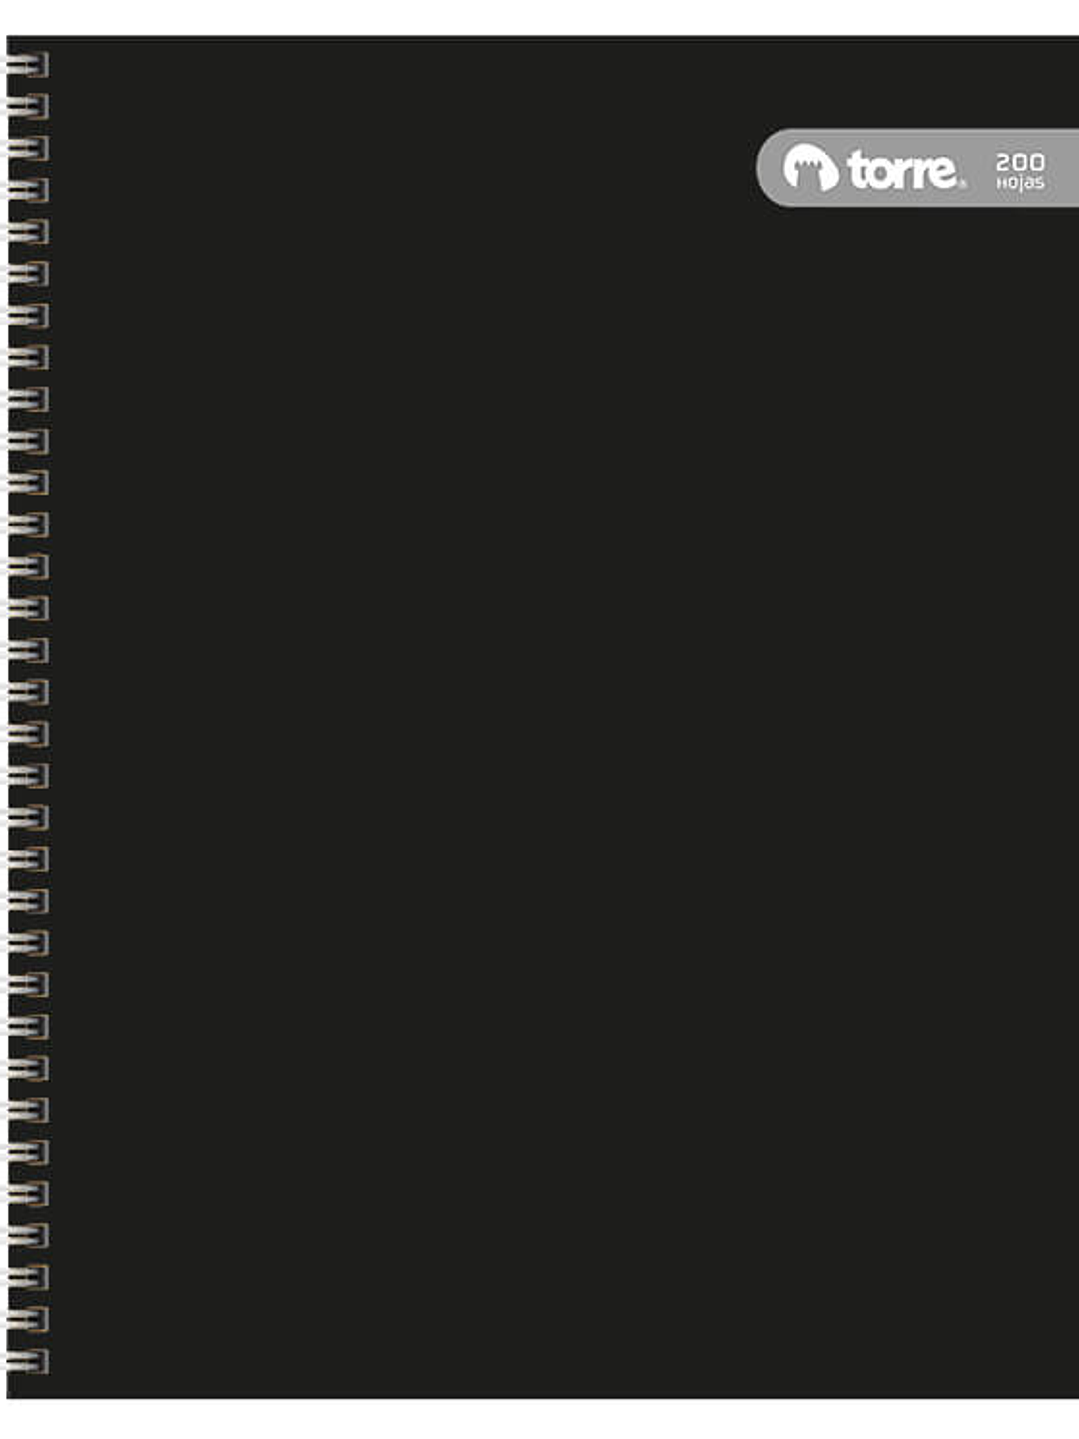The image size is (1079, 1439).
Task: Click the third spiral ring from the top
Action: coord(27,149)
